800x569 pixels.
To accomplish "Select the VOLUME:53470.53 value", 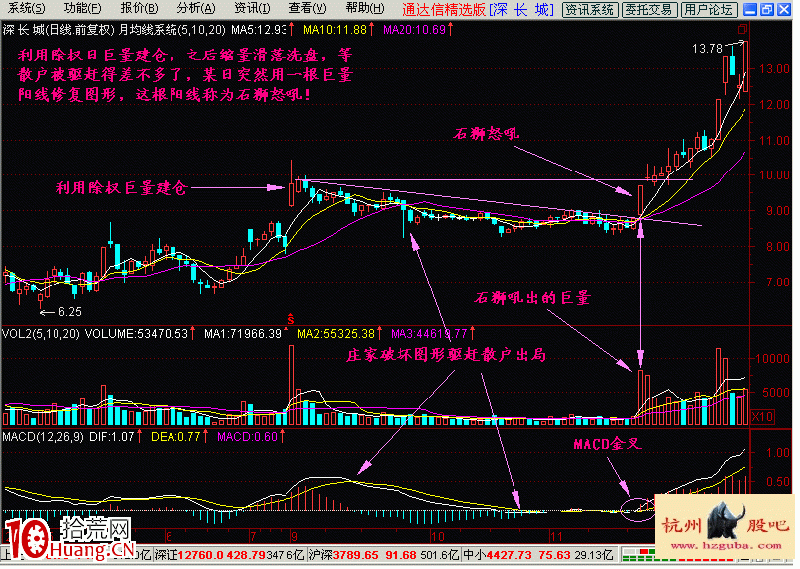I will (136, 334).
